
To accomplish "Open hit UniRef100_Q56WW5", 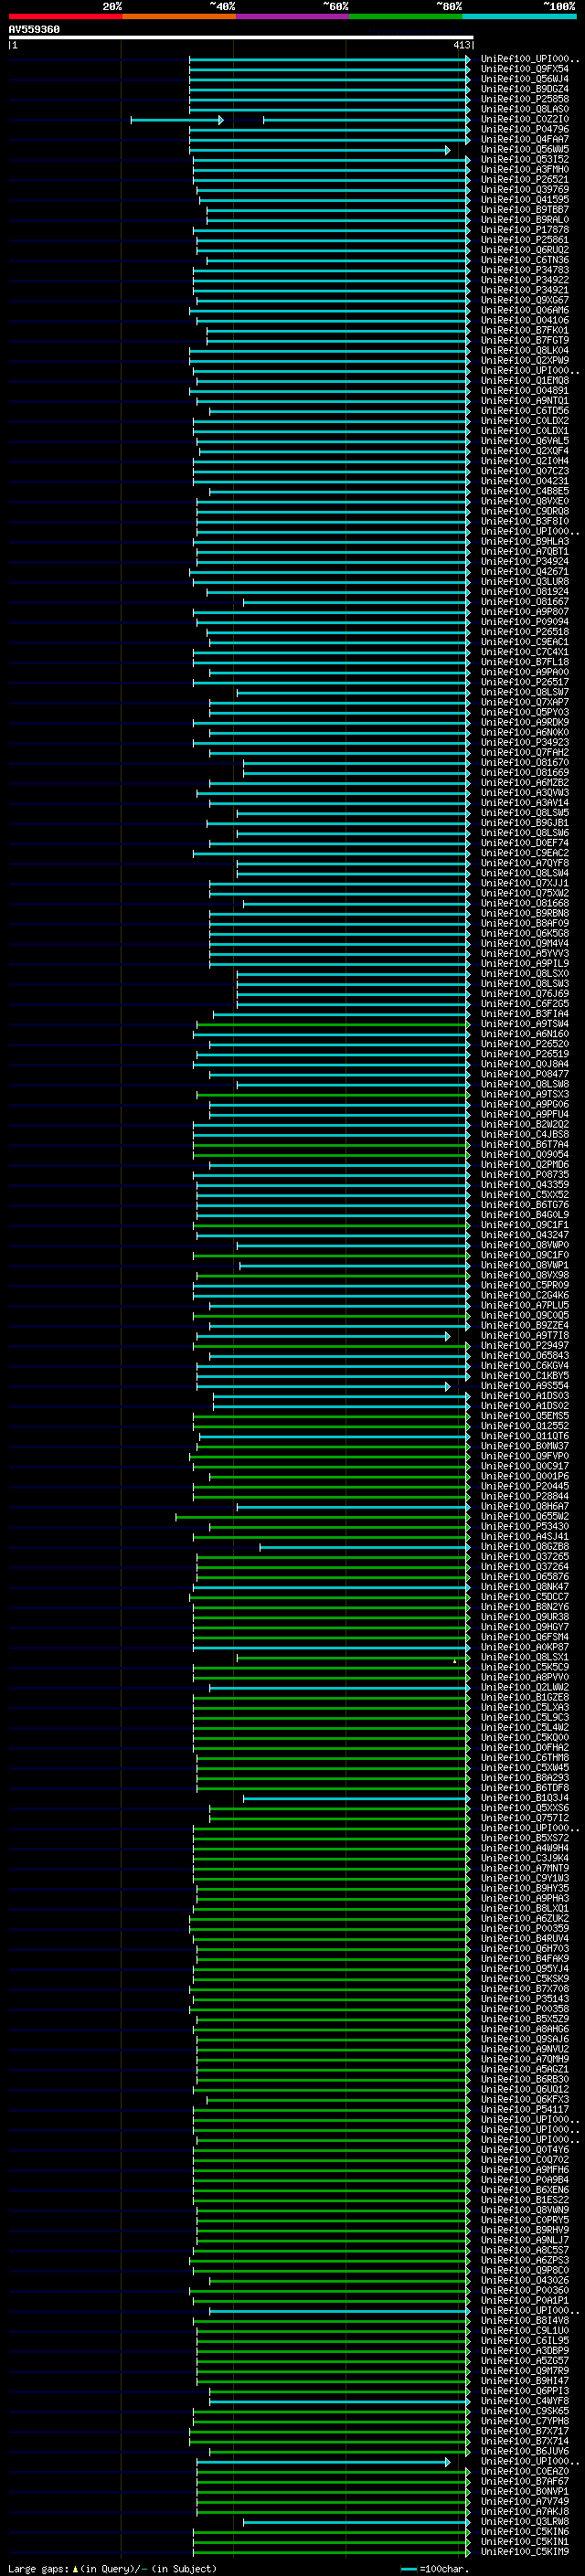I will [x=525, y=150].
